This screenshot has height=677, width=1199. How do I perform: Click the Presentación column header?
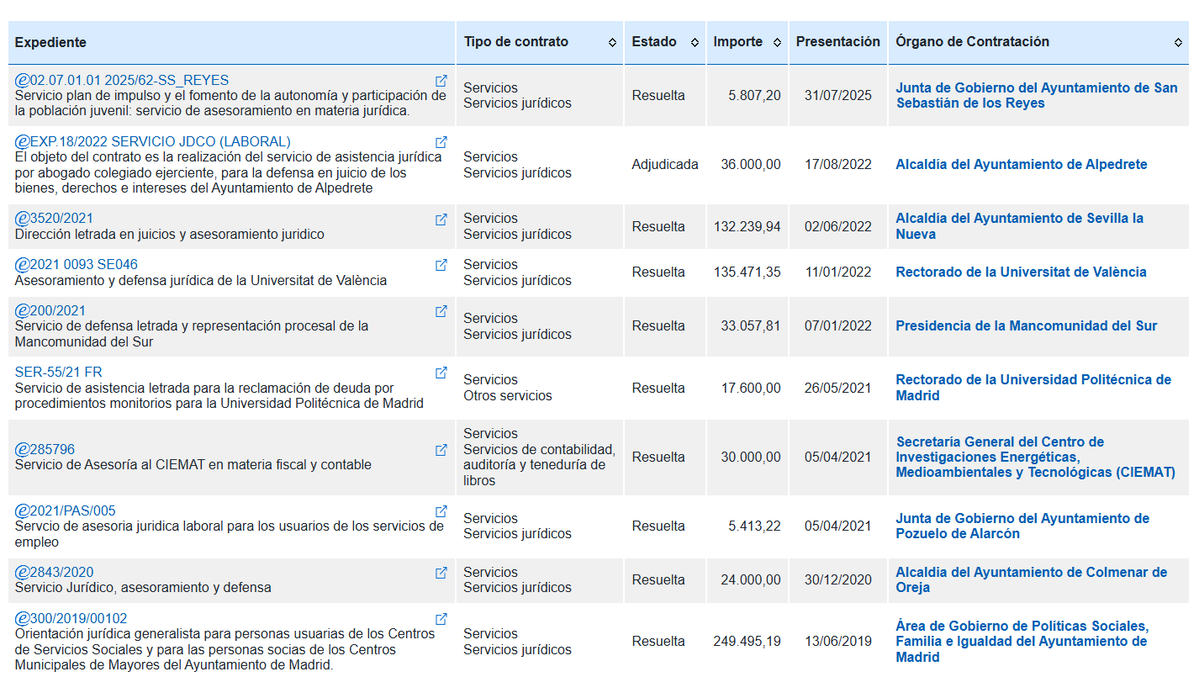(x=838, y=42)
